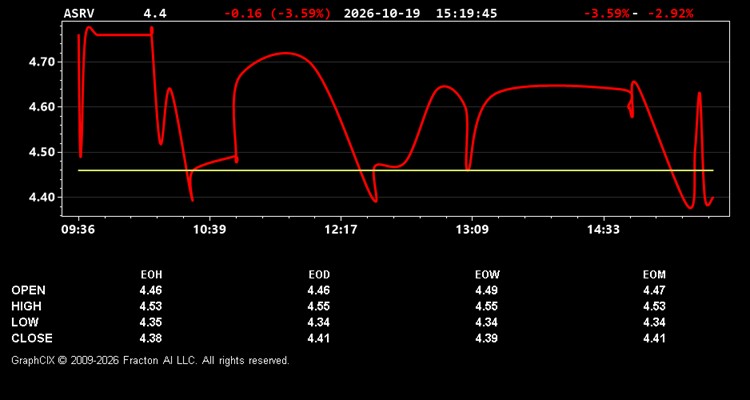Click EOH LOW value 4.35

(x=151, y=322)
